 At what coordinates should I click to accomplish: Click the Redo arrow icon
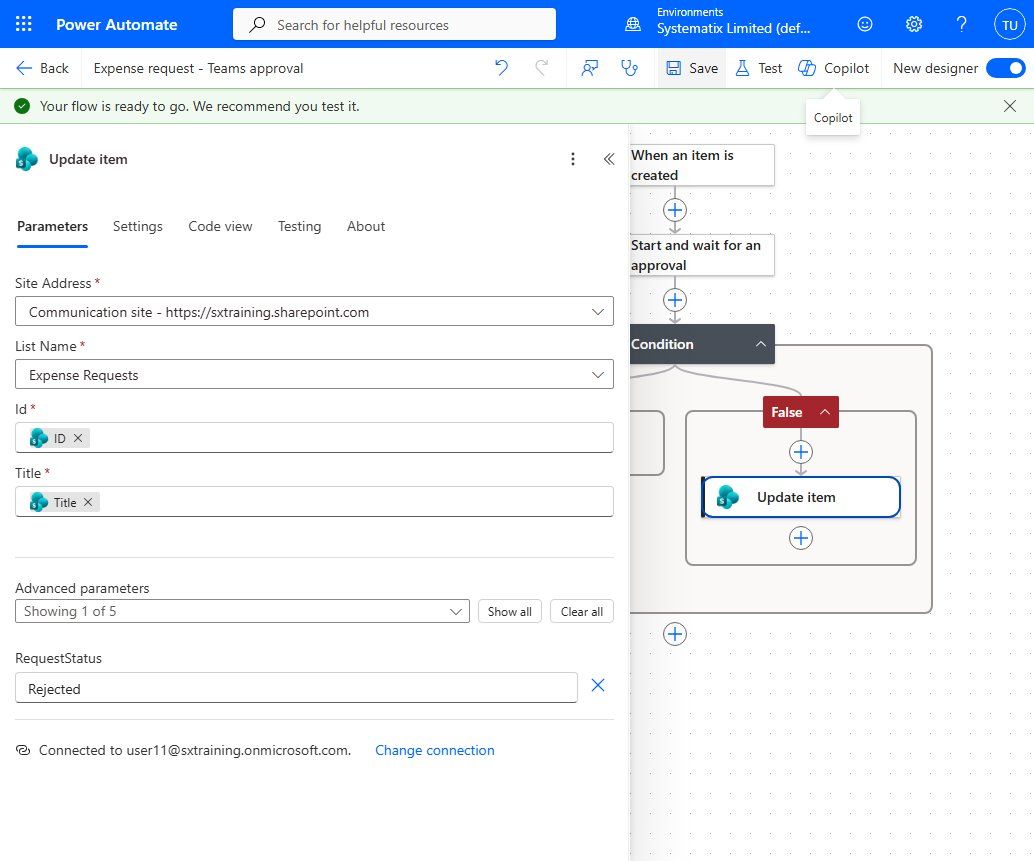pos(541,68)
